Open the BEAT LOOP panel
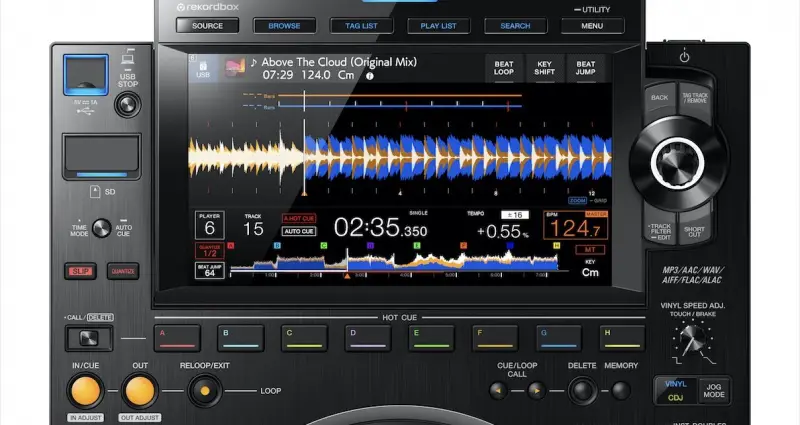This screenshot has width=800, height=425. 505,68
